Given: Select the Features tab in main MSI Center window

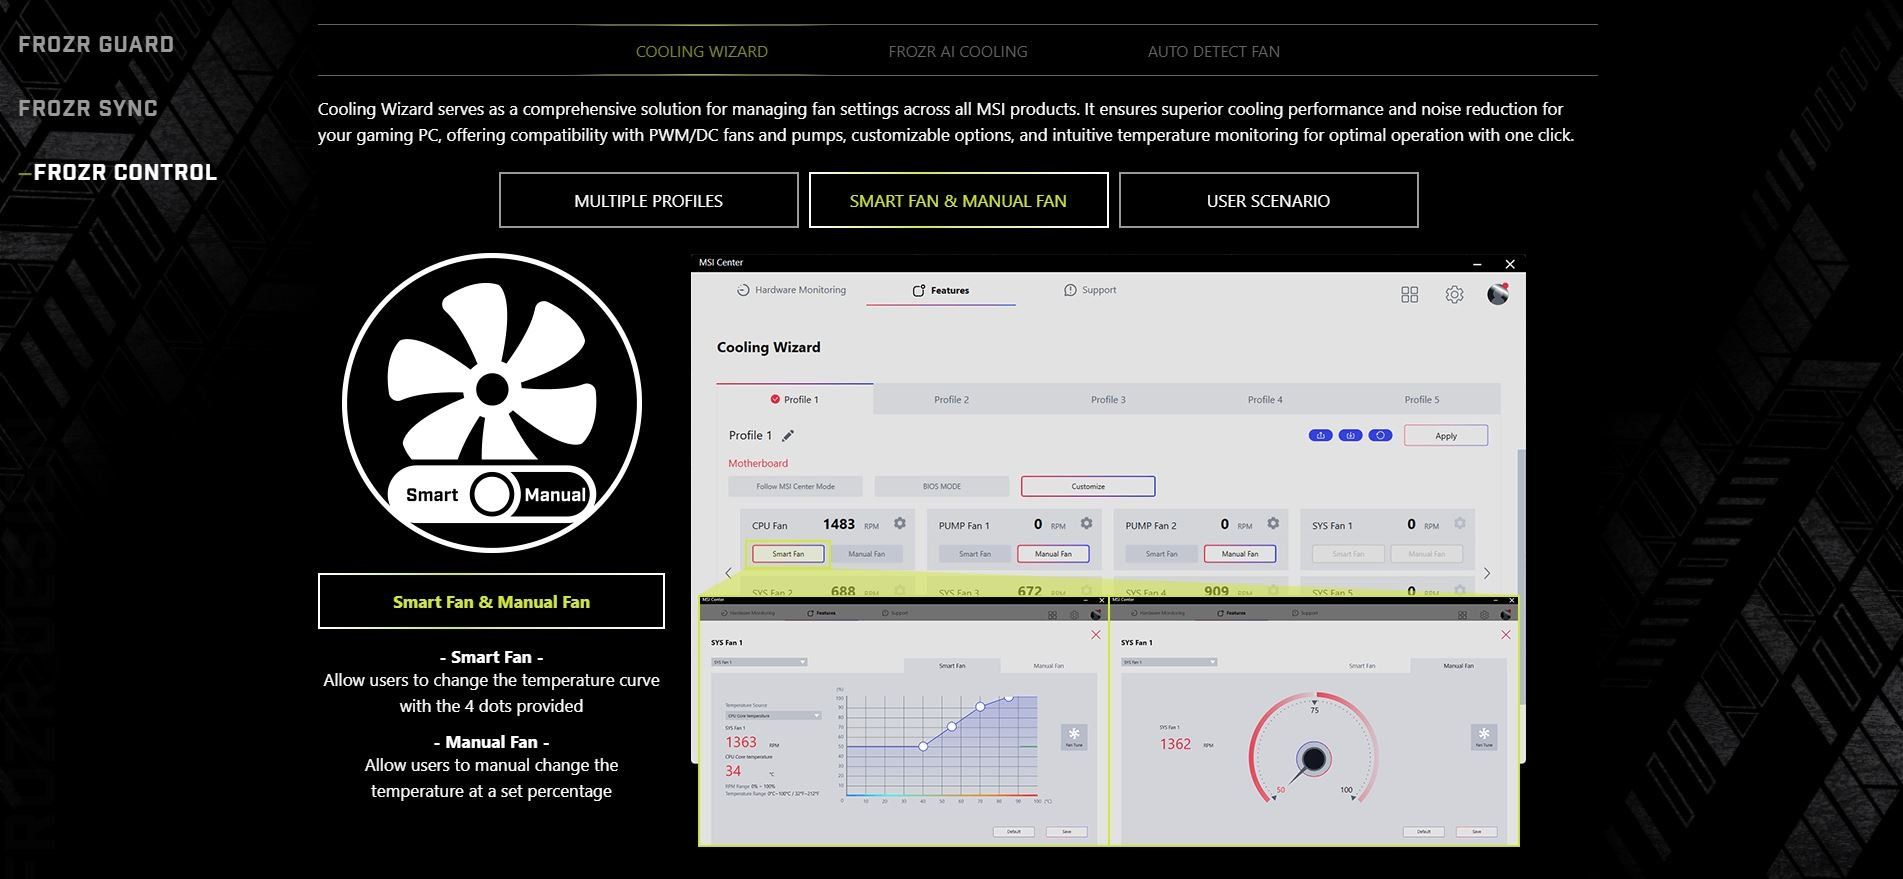Looking at the screenshot, I should point(940,290).
